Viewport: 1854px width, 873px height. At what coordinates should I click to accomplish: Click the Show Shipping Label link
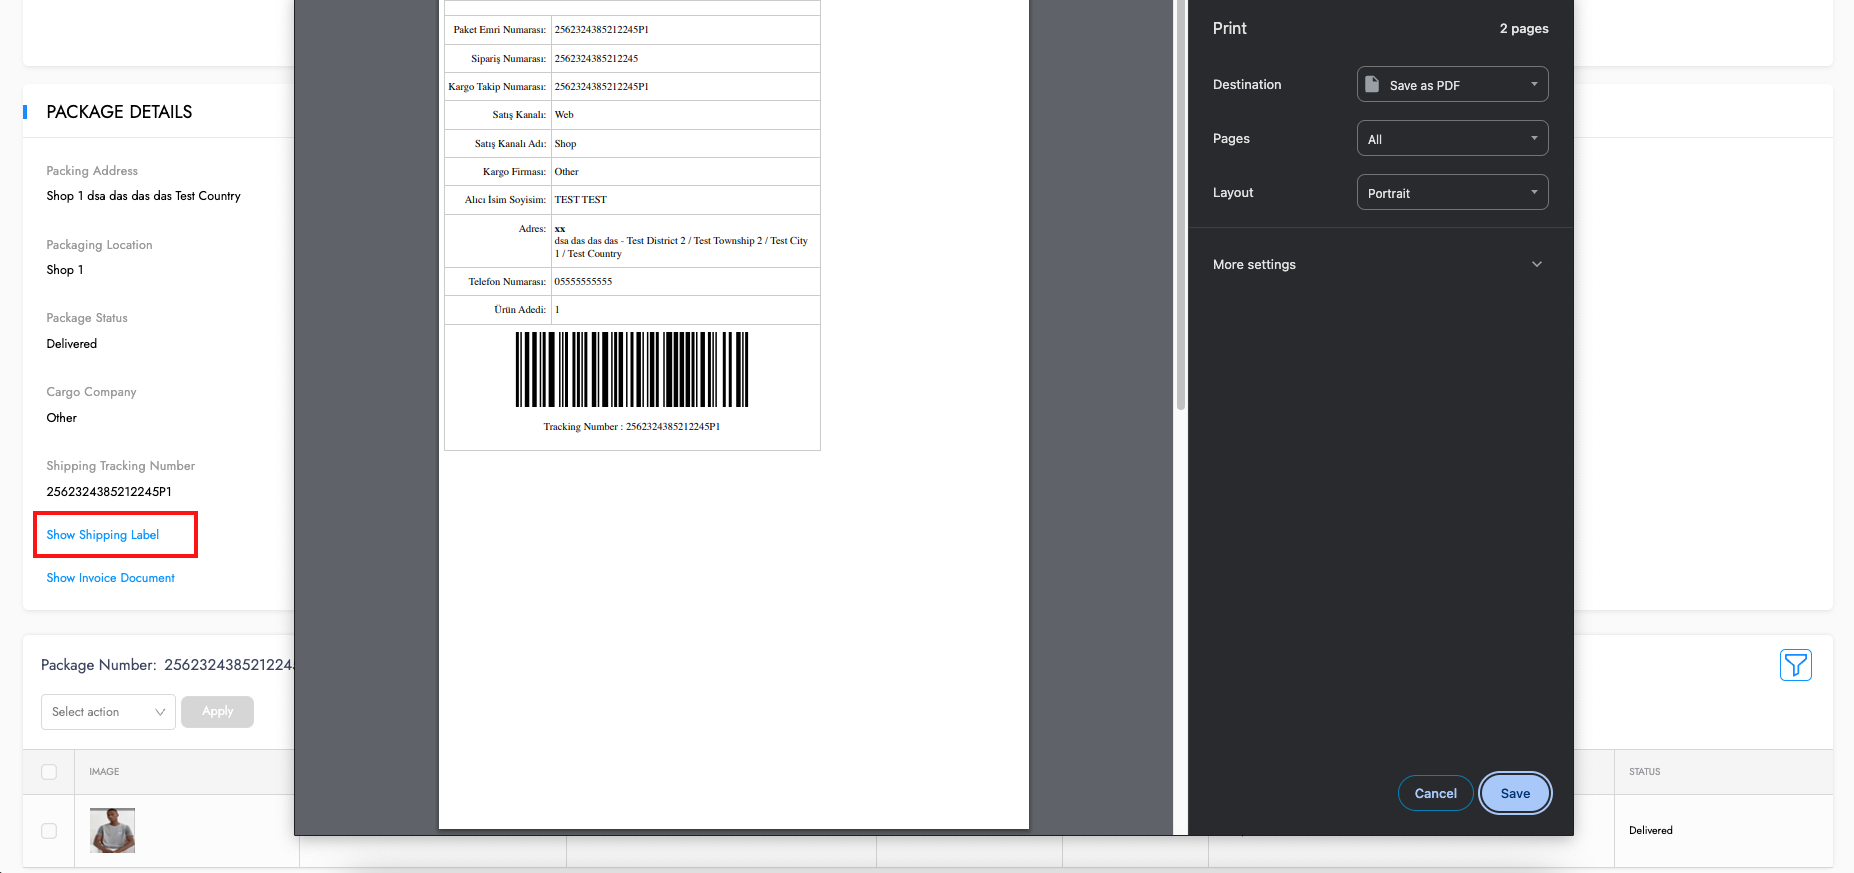103,535
